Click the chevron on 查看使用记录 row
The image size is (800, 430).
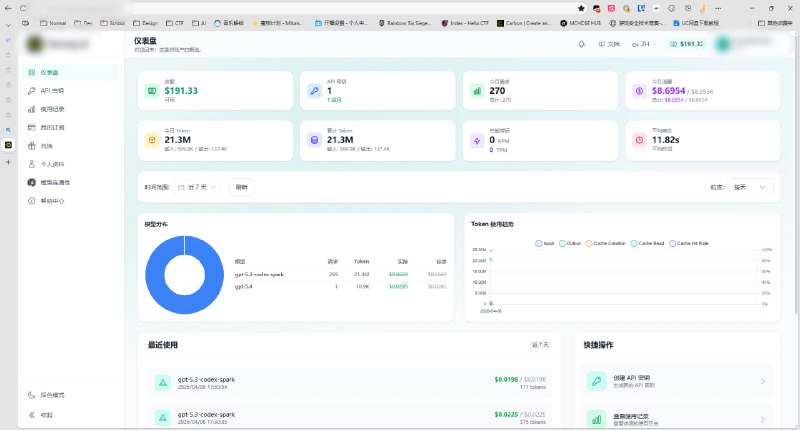click(x=763, y=419)
